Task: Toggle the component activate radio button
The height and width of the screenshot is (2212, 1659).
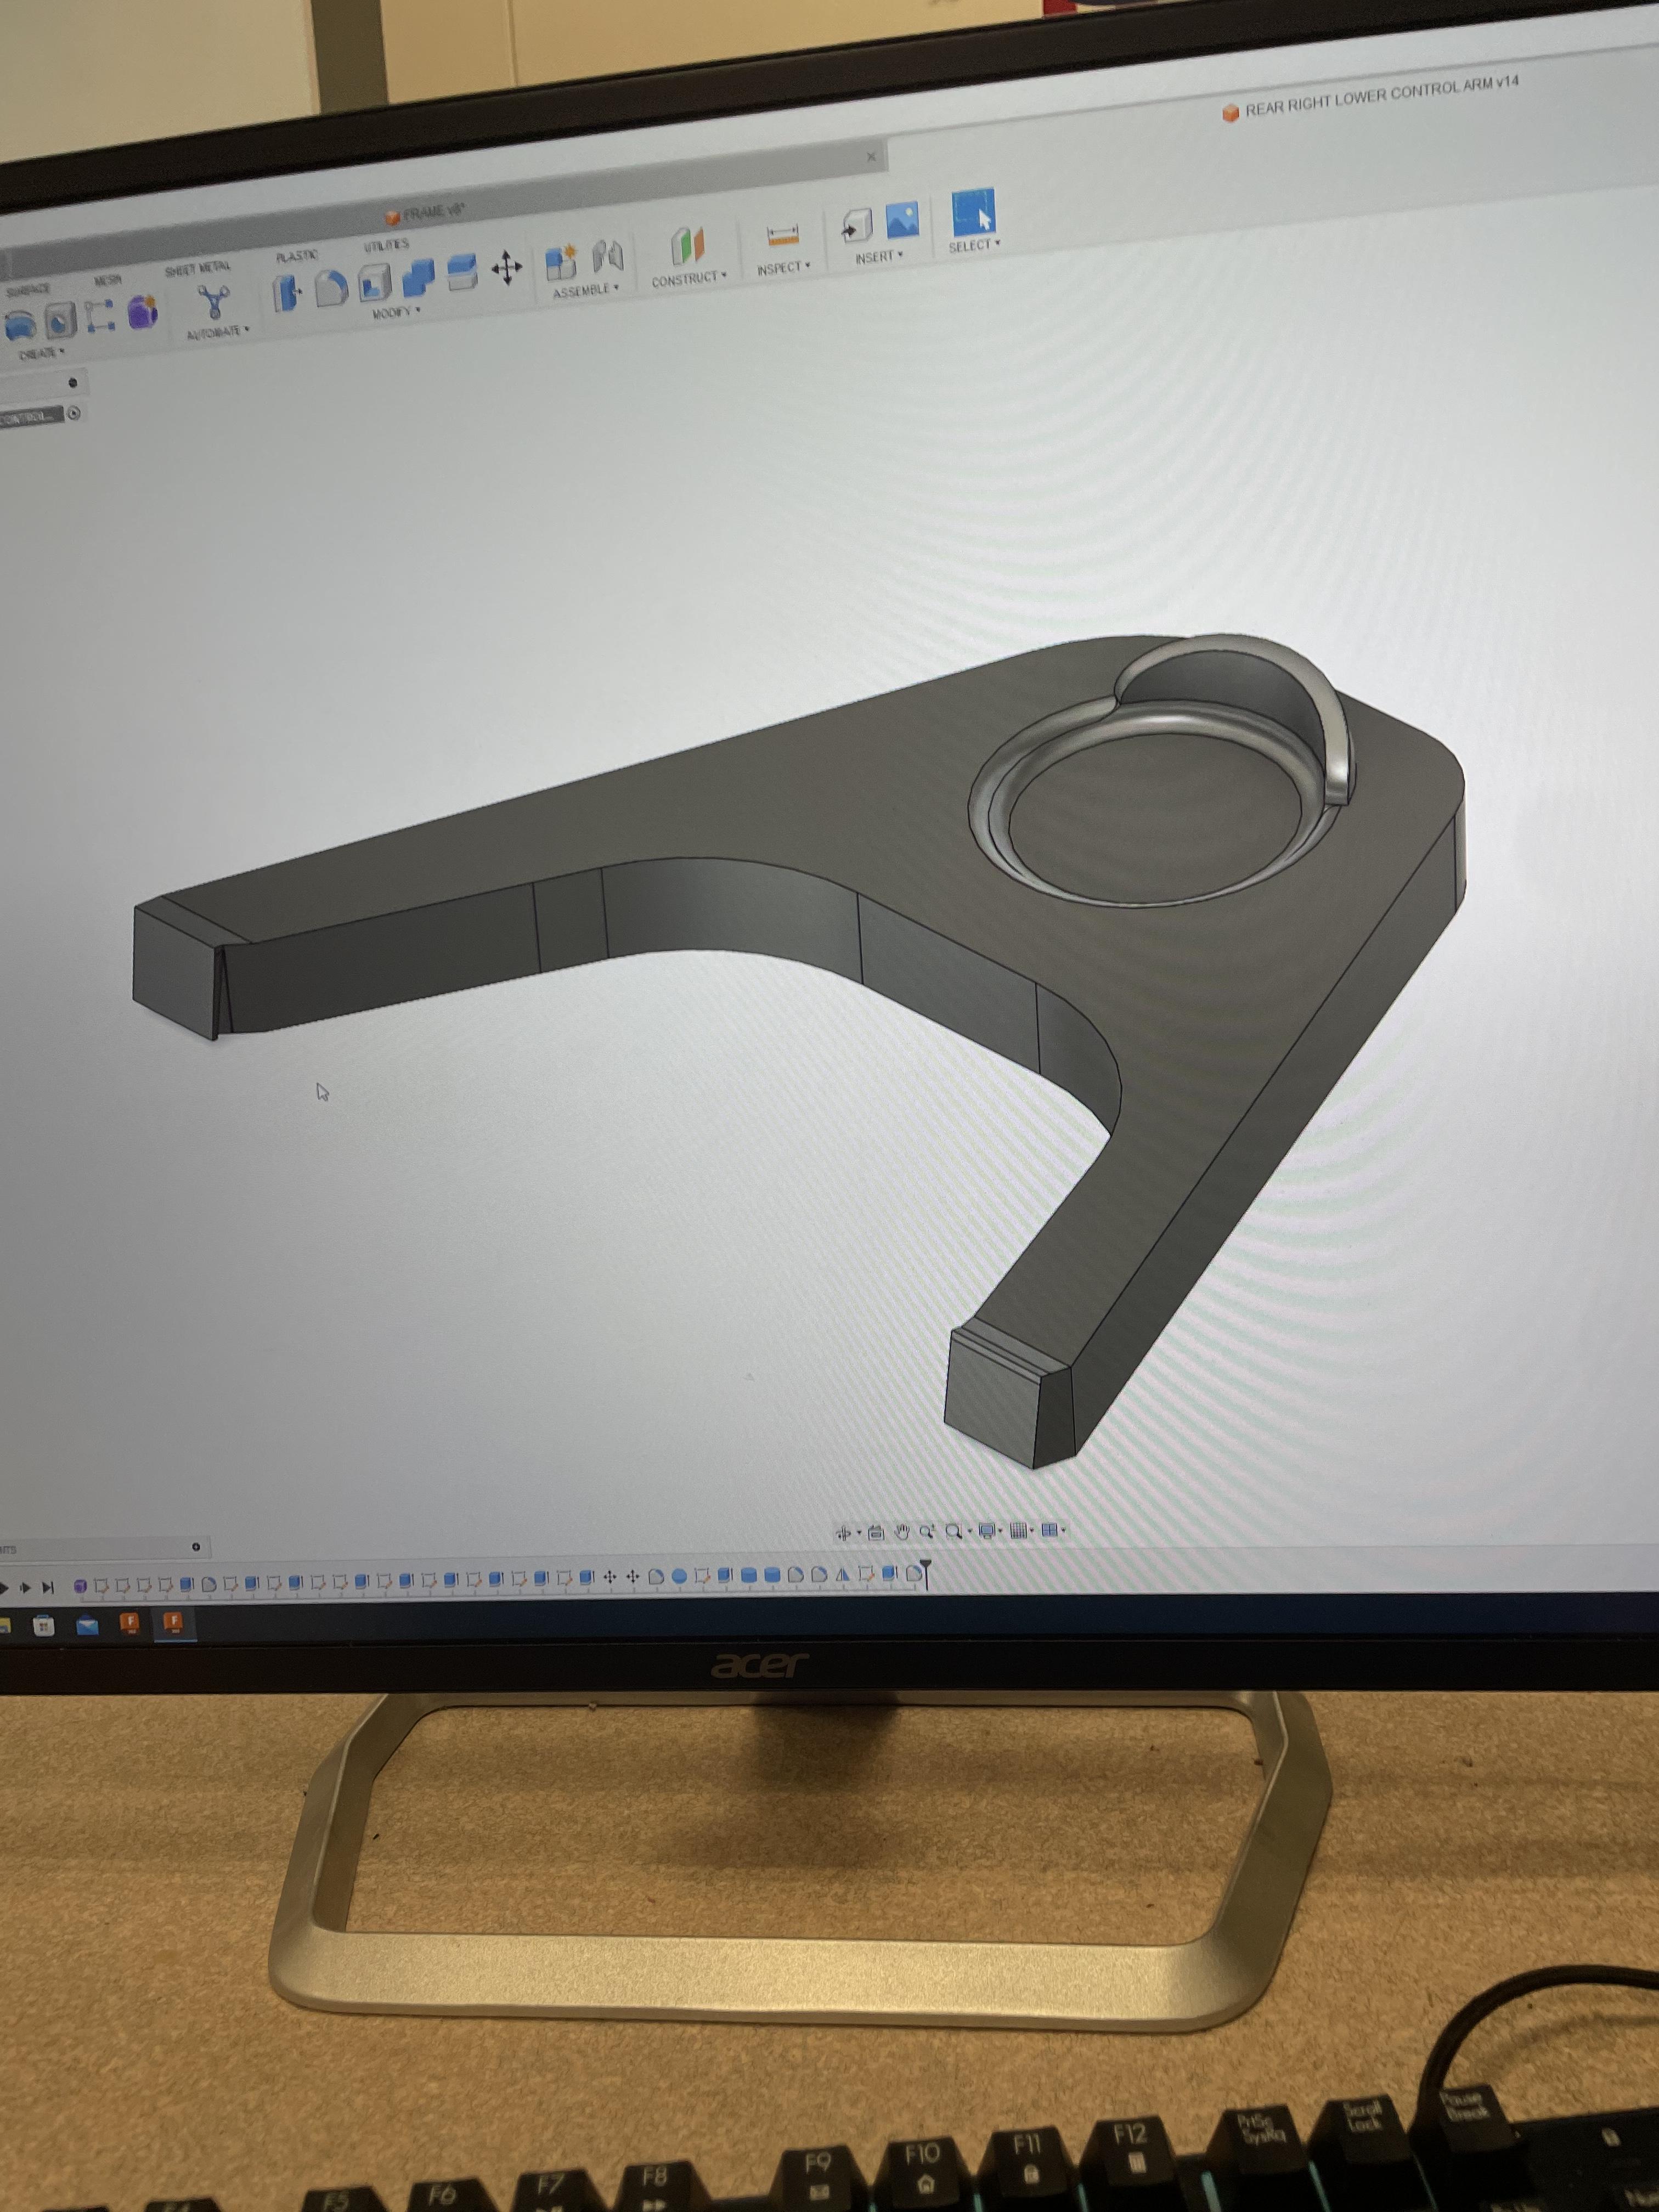Action: [74, 413]
